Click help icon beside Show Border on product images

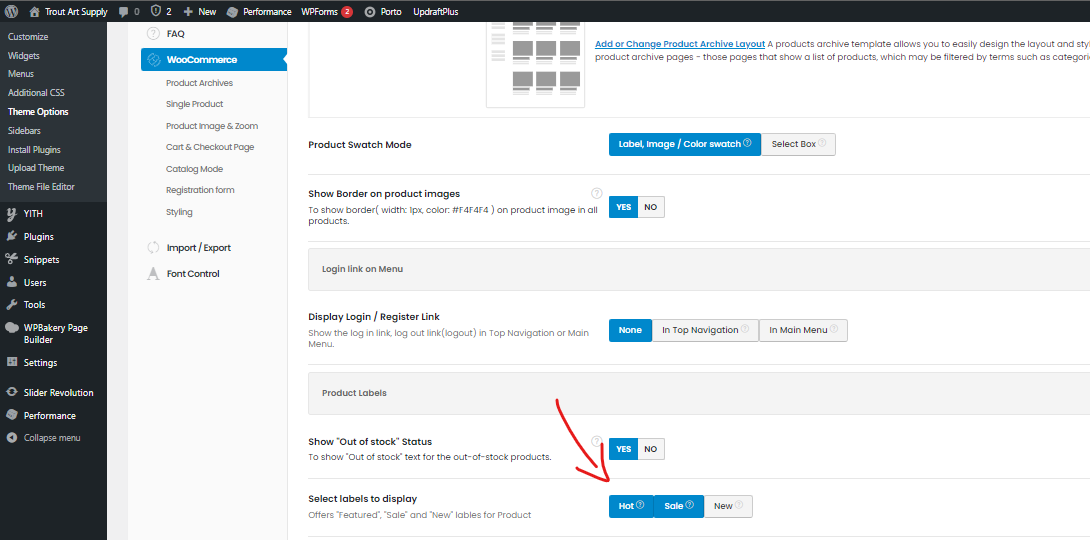point(596,193)
